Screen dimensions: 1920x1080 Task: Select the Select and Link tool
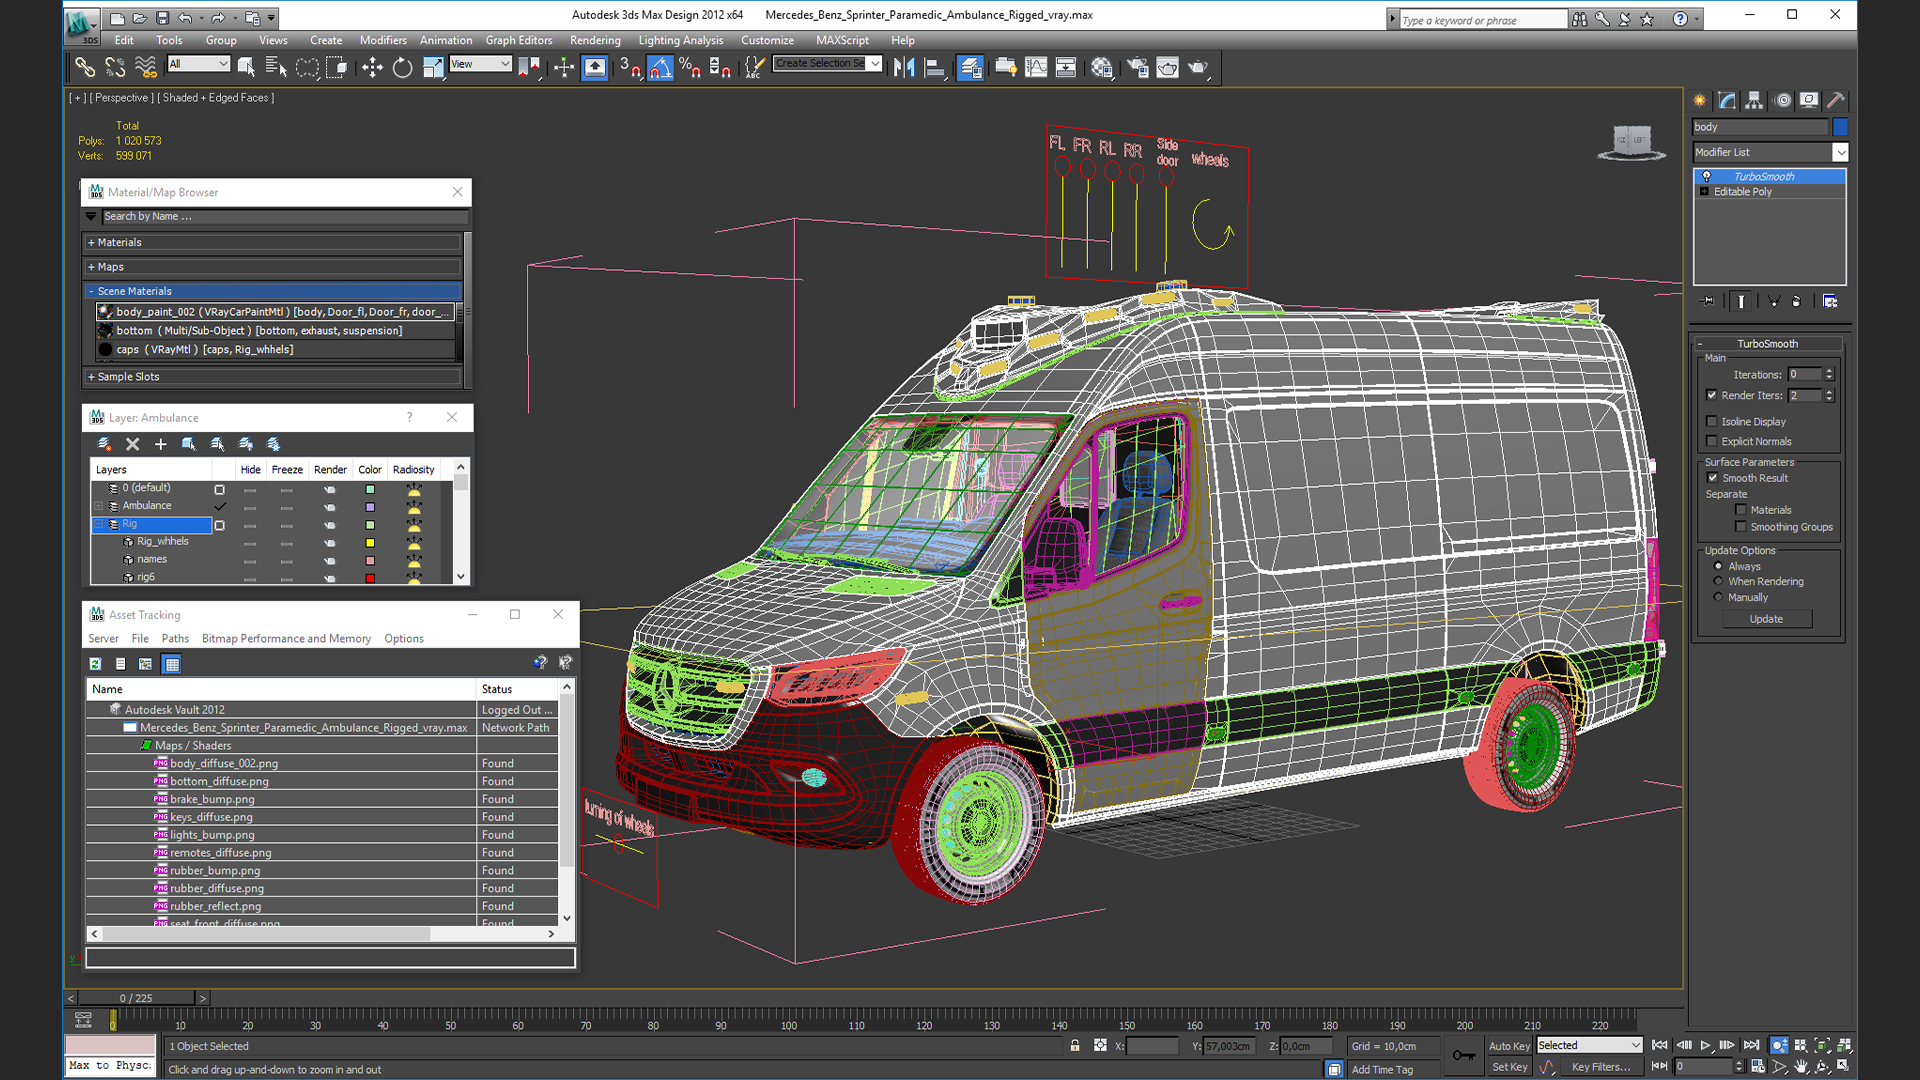point(85,67)
